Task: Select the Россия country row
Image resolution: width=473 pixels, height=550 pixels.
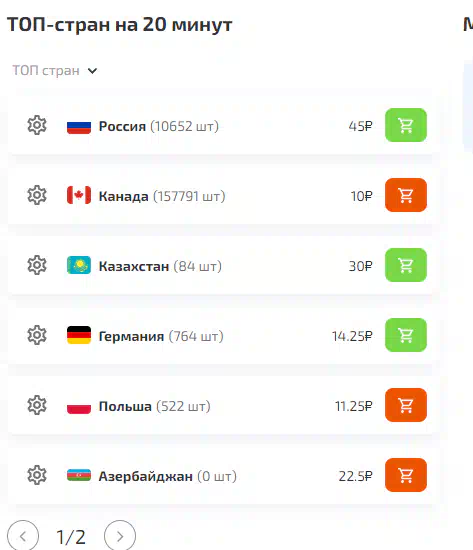Action: click(224, 126)
